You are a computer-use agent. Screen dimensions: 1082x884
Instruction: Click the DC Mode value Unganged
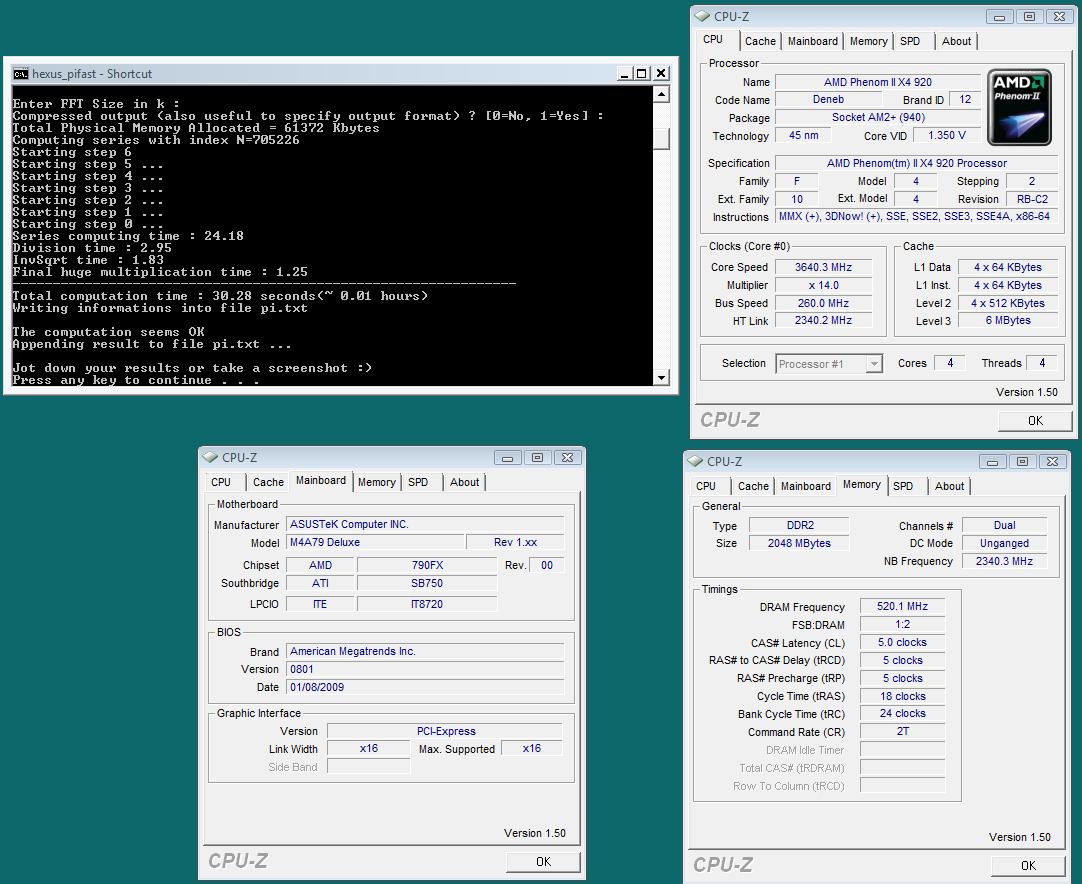click(x=1004, y=543)
